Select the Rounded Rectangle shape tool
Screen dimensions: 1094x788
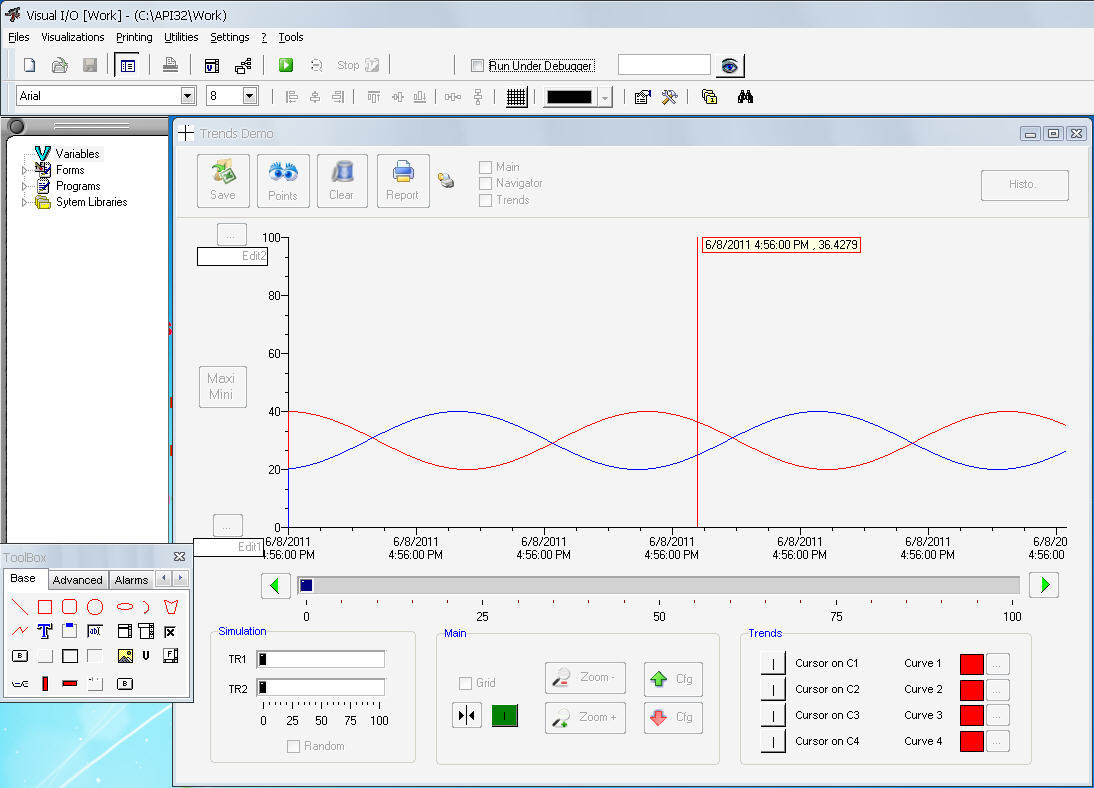(70, 607)
